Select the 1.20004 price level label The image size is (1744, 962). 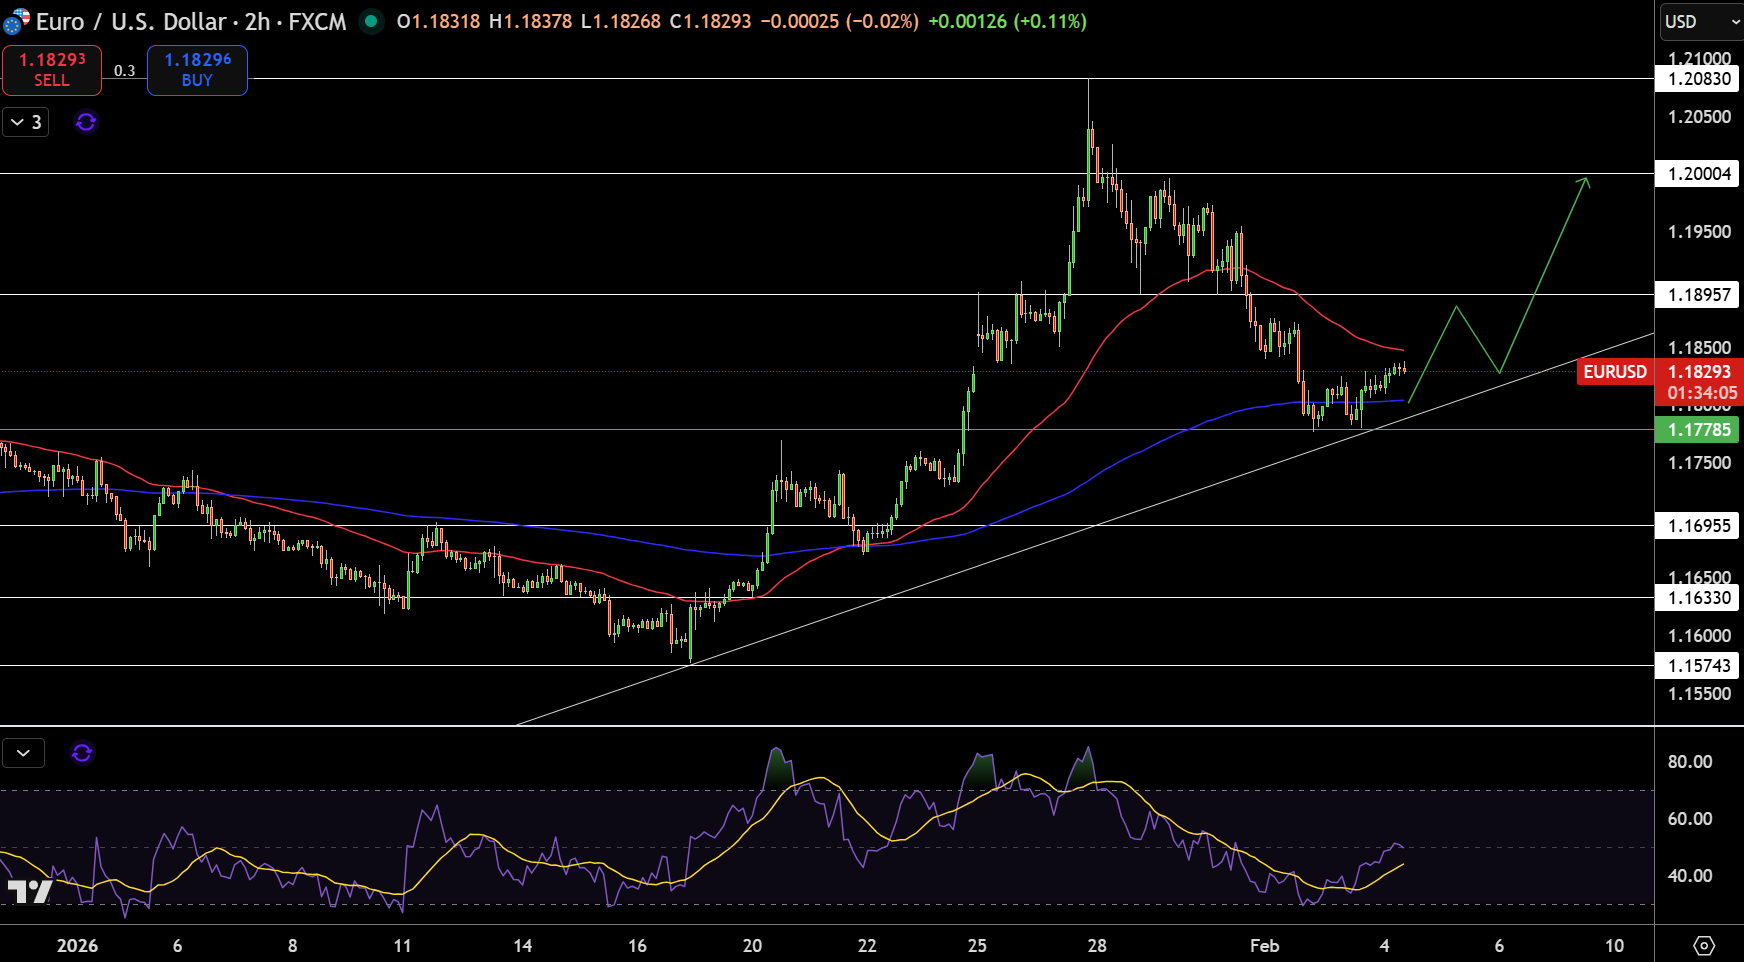click(1697, 173)
